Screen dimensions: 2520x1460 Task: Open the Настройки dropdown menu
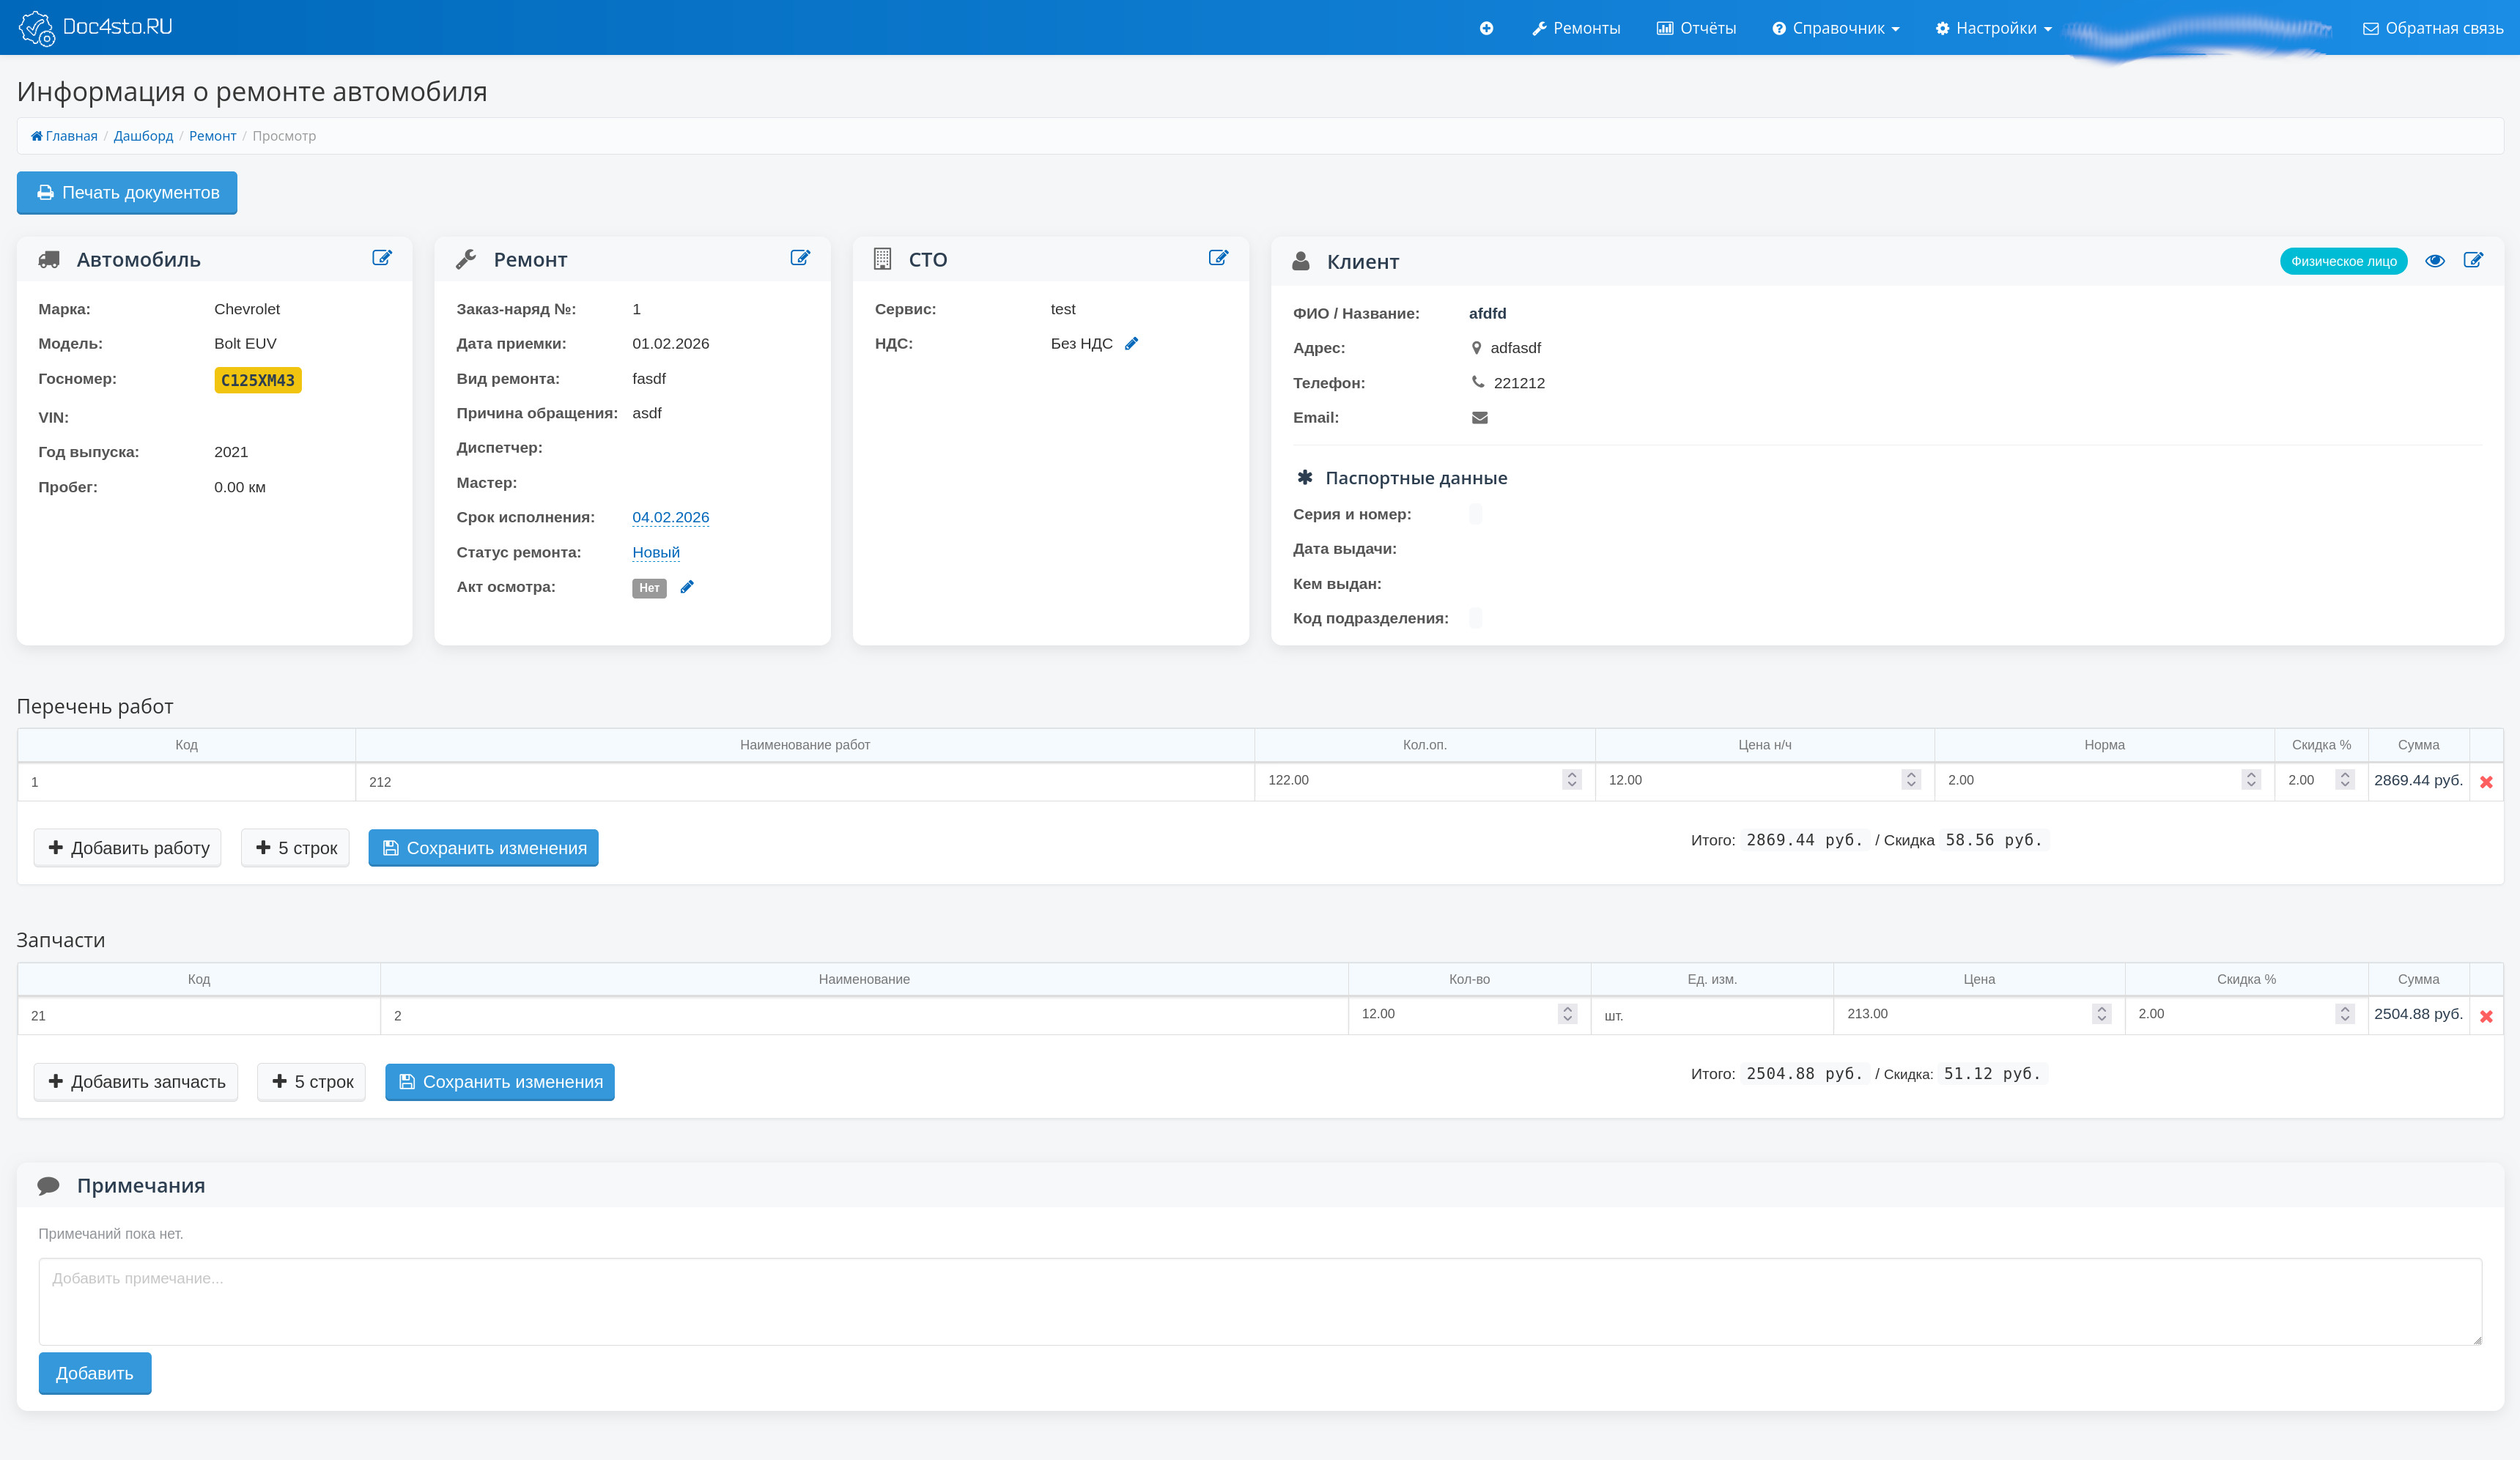pyautogui.click(x=1993, y=28)
